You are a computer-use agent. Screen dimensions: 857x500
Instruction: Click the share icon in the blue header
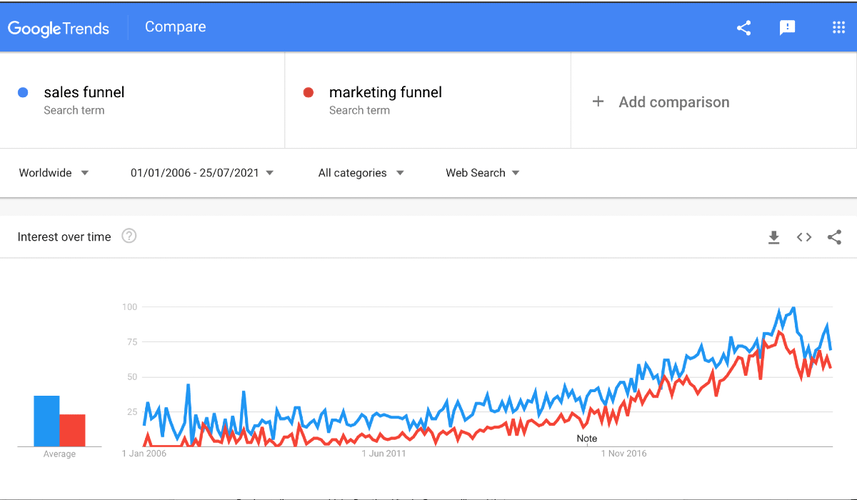point(743,28)
